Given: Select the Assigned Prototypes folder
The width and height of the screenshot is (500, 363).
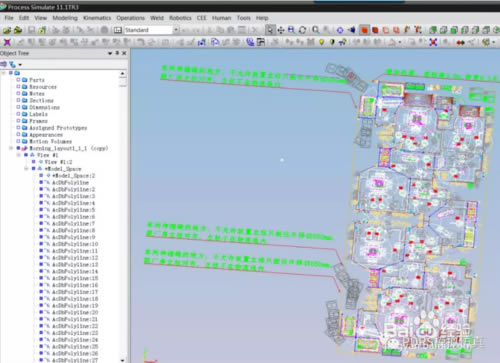Looking at the screenshot, I should (58, 128).
